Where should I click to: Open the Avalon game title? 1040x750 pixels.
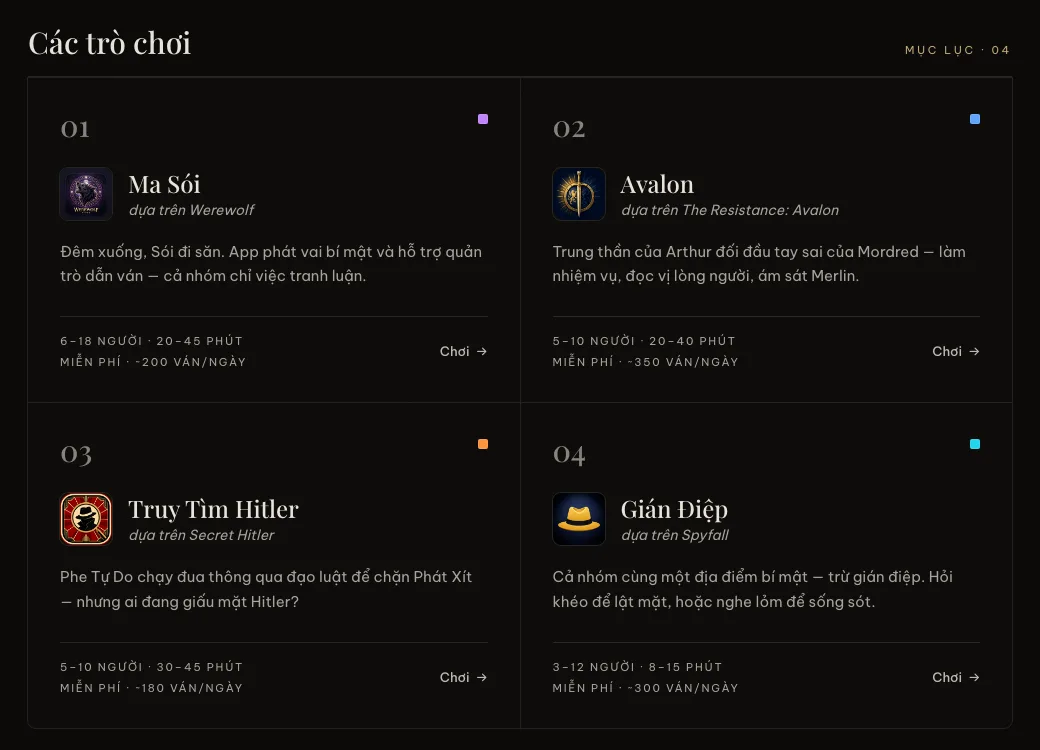tap(657, 184)
